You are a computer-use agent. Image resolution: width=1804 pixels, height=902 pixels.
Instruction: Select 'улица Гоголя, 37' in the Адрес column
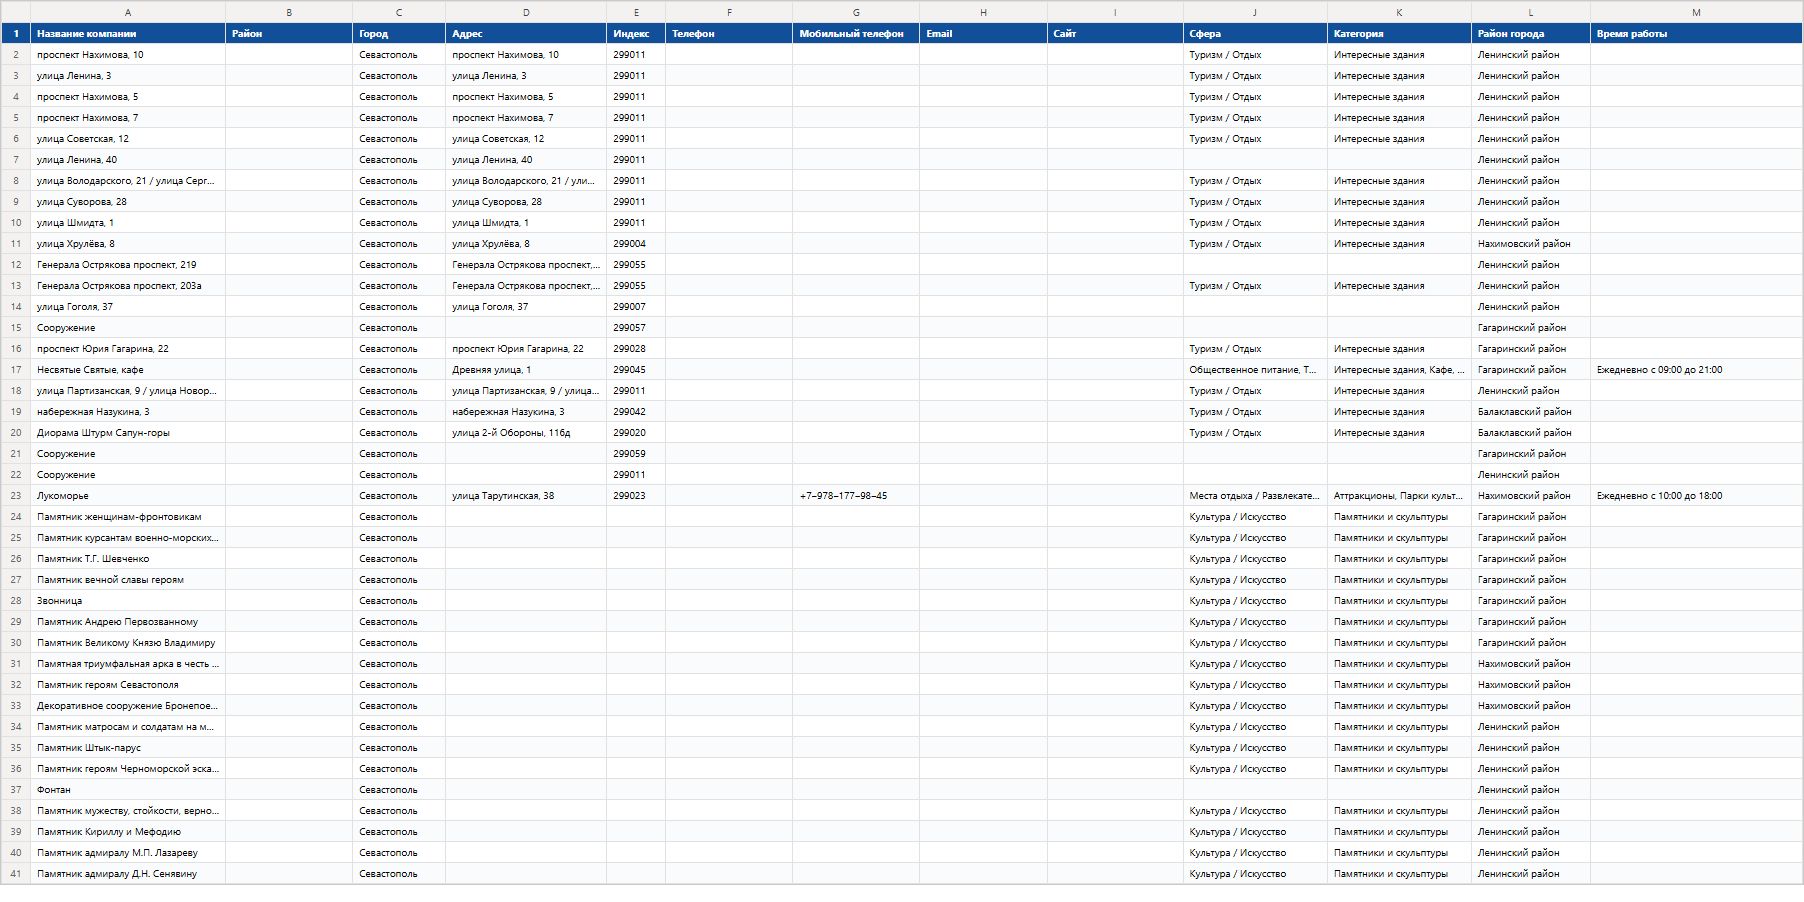(526, 307)
